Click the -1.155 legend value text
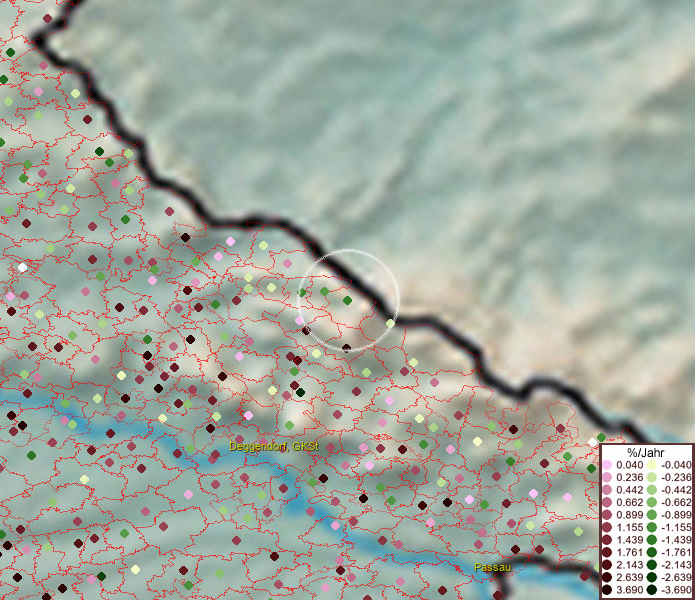 [x=676, y=527]
